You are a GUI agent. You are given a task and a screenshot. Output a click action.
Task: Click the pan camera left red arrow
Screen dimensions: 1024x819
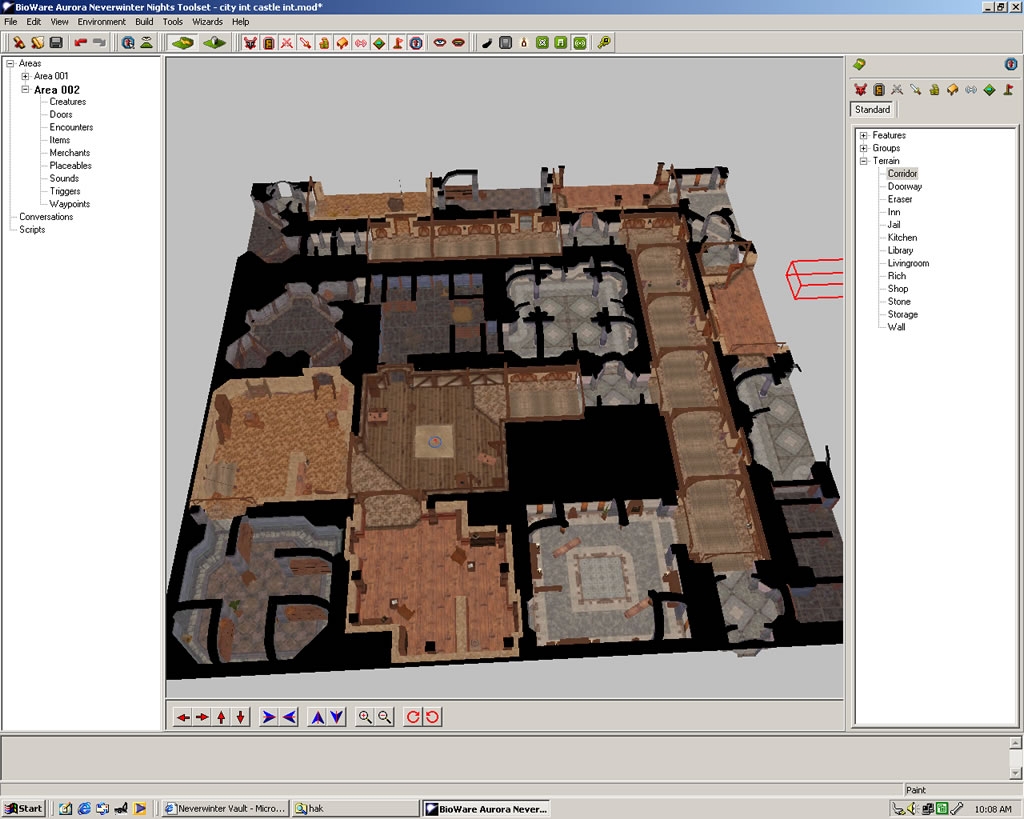pyautogui.click(x=182, y=717)
